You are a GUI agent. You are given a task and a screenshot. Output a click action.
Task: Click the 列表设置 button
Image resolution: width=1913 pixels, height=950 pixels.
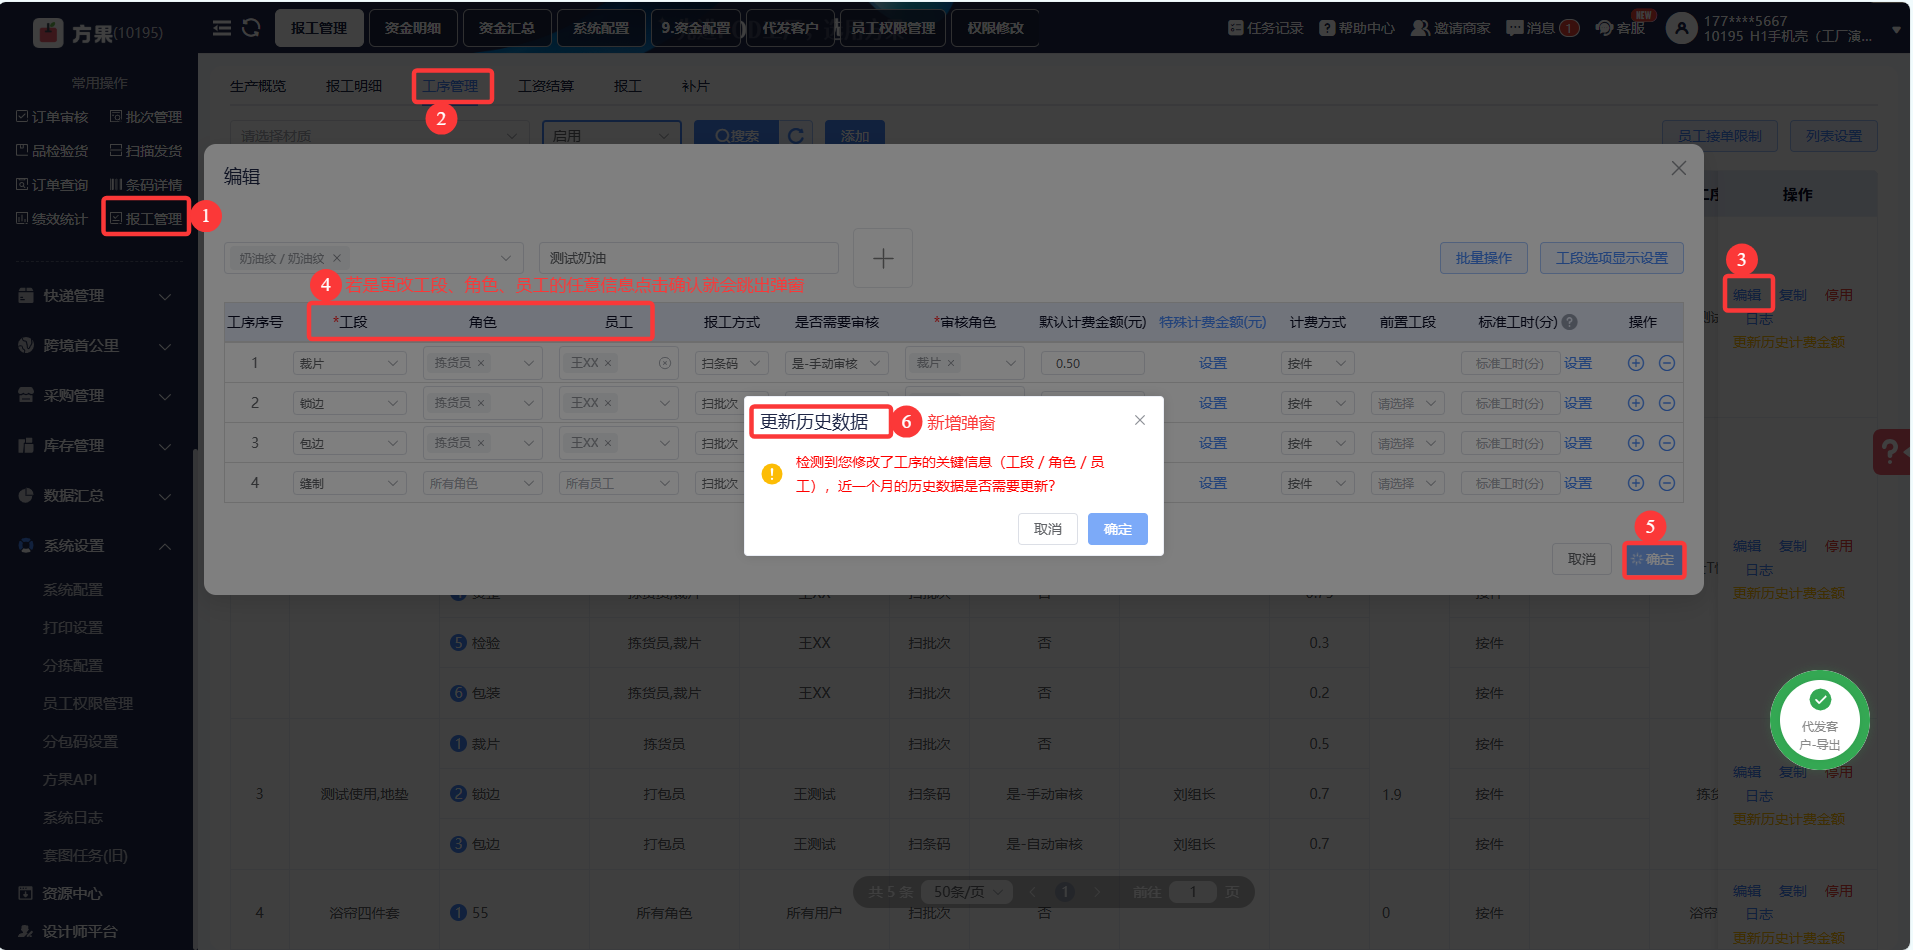1834,136
